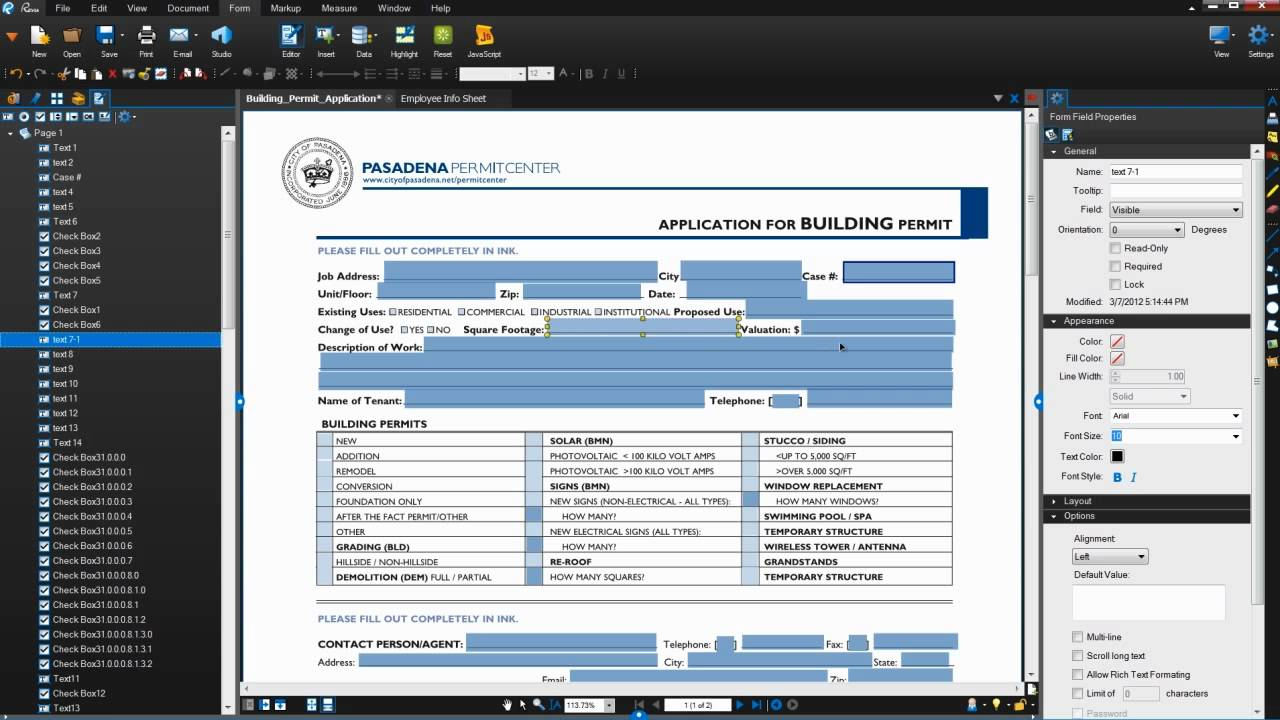Open the thumbnails grid panel icon
The image size is (1280, 720).
pyautogui.click(x=57, y=98)
